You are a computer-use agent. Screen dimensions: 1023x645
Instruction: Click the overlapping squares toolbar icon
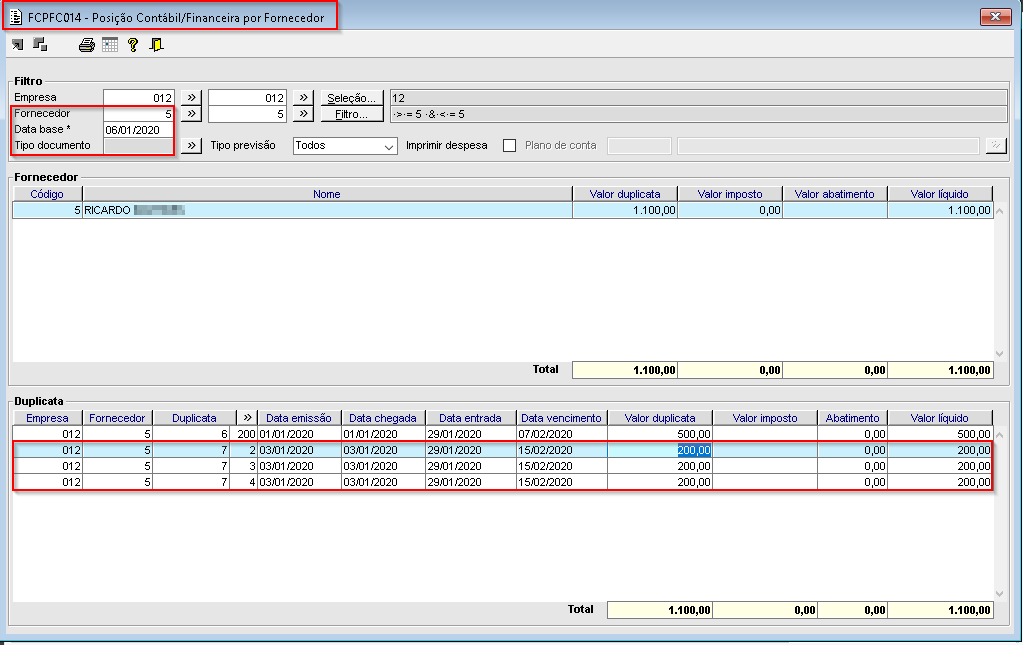tap(40, 45)
